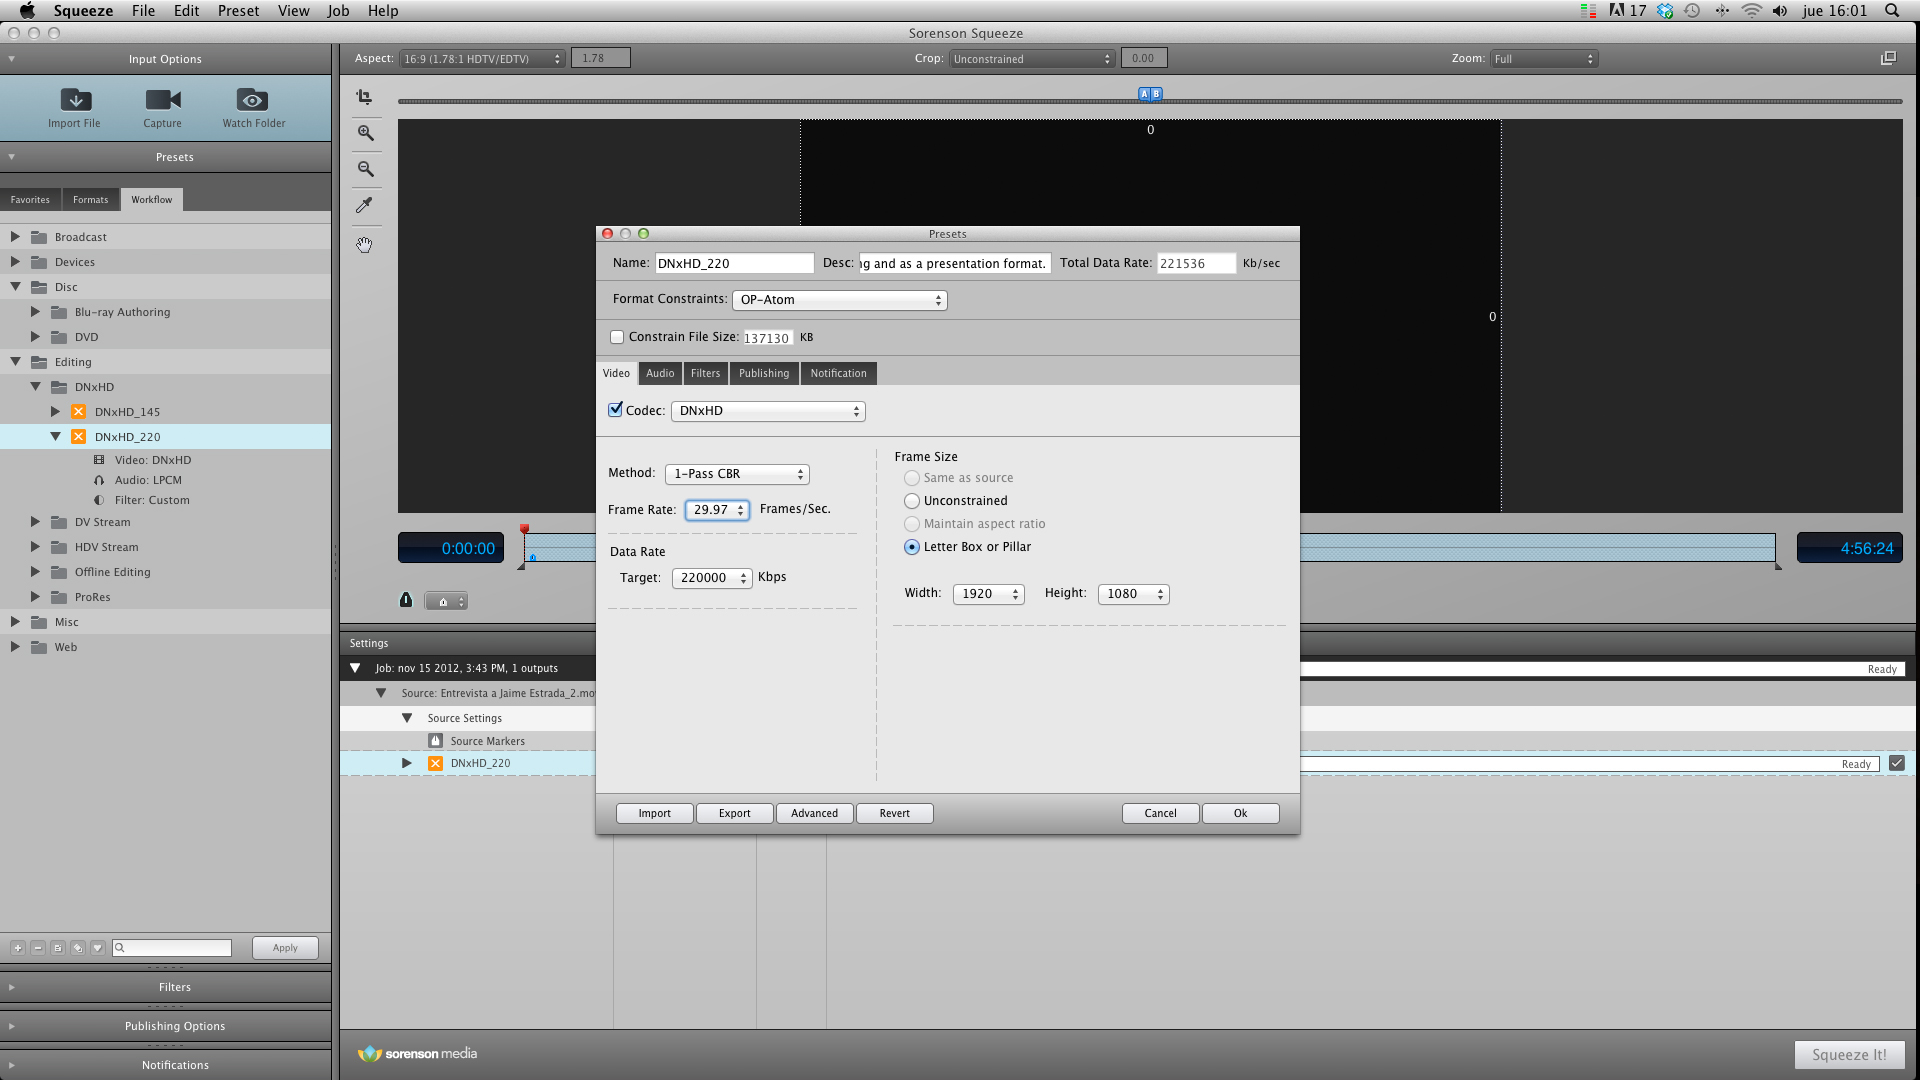Open the detach window icon at top right
Screen dimensions: 1920x1080
[x=1888, y=58]
